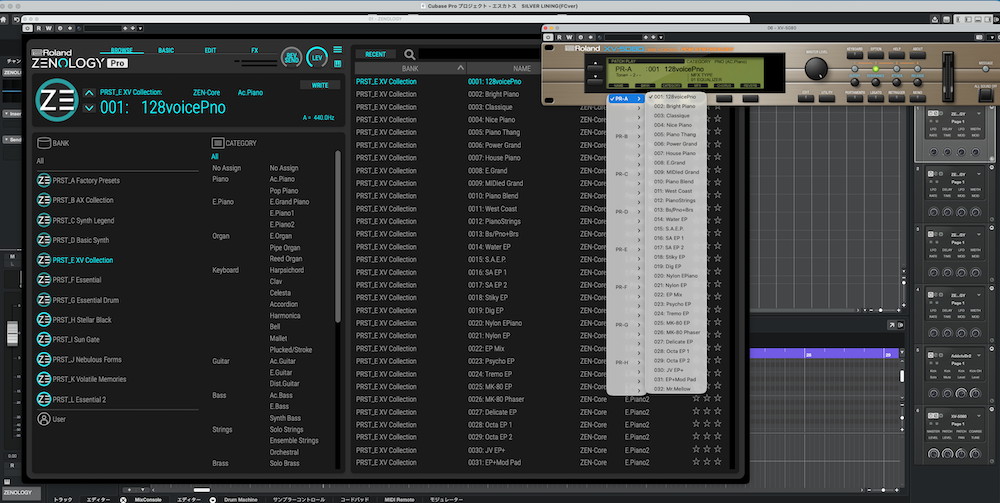This screenshot has width=1000, height=503.
Task: Switch to the FX tab in ZENOLOGY
Action: tap(254, 50)
